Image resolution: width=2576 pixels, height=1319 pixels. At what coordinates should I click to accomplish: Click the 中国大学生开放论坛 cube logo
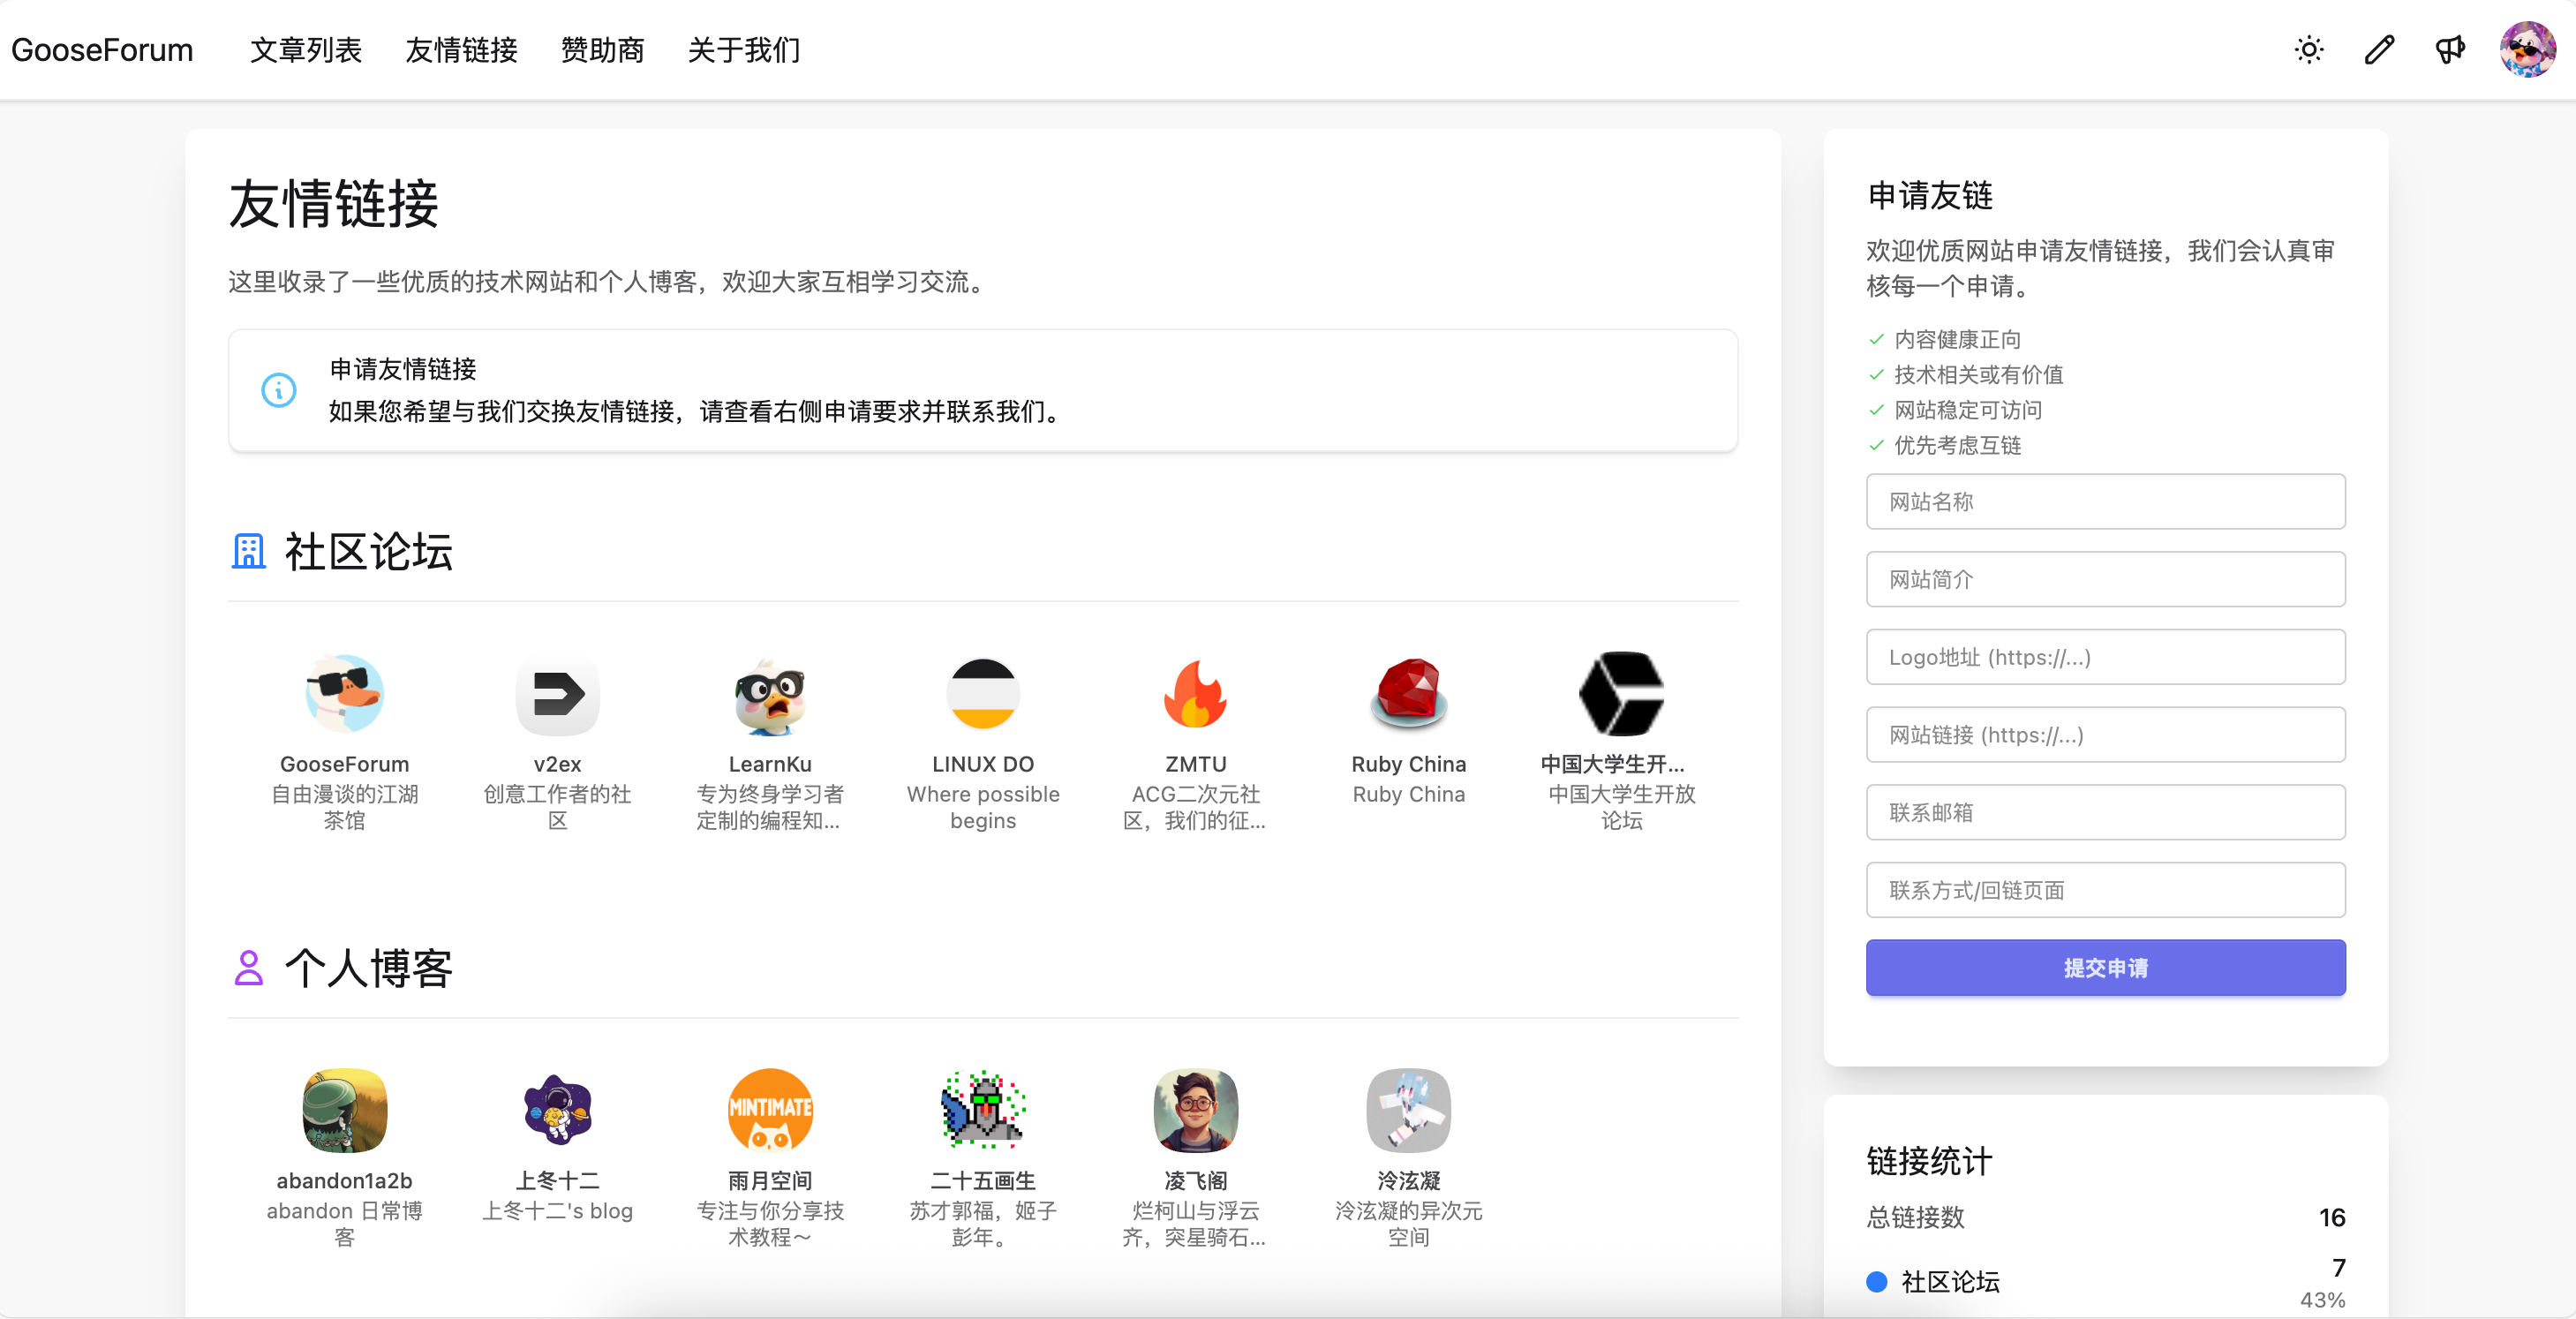pyautogui.click(x=1622, y=694)
